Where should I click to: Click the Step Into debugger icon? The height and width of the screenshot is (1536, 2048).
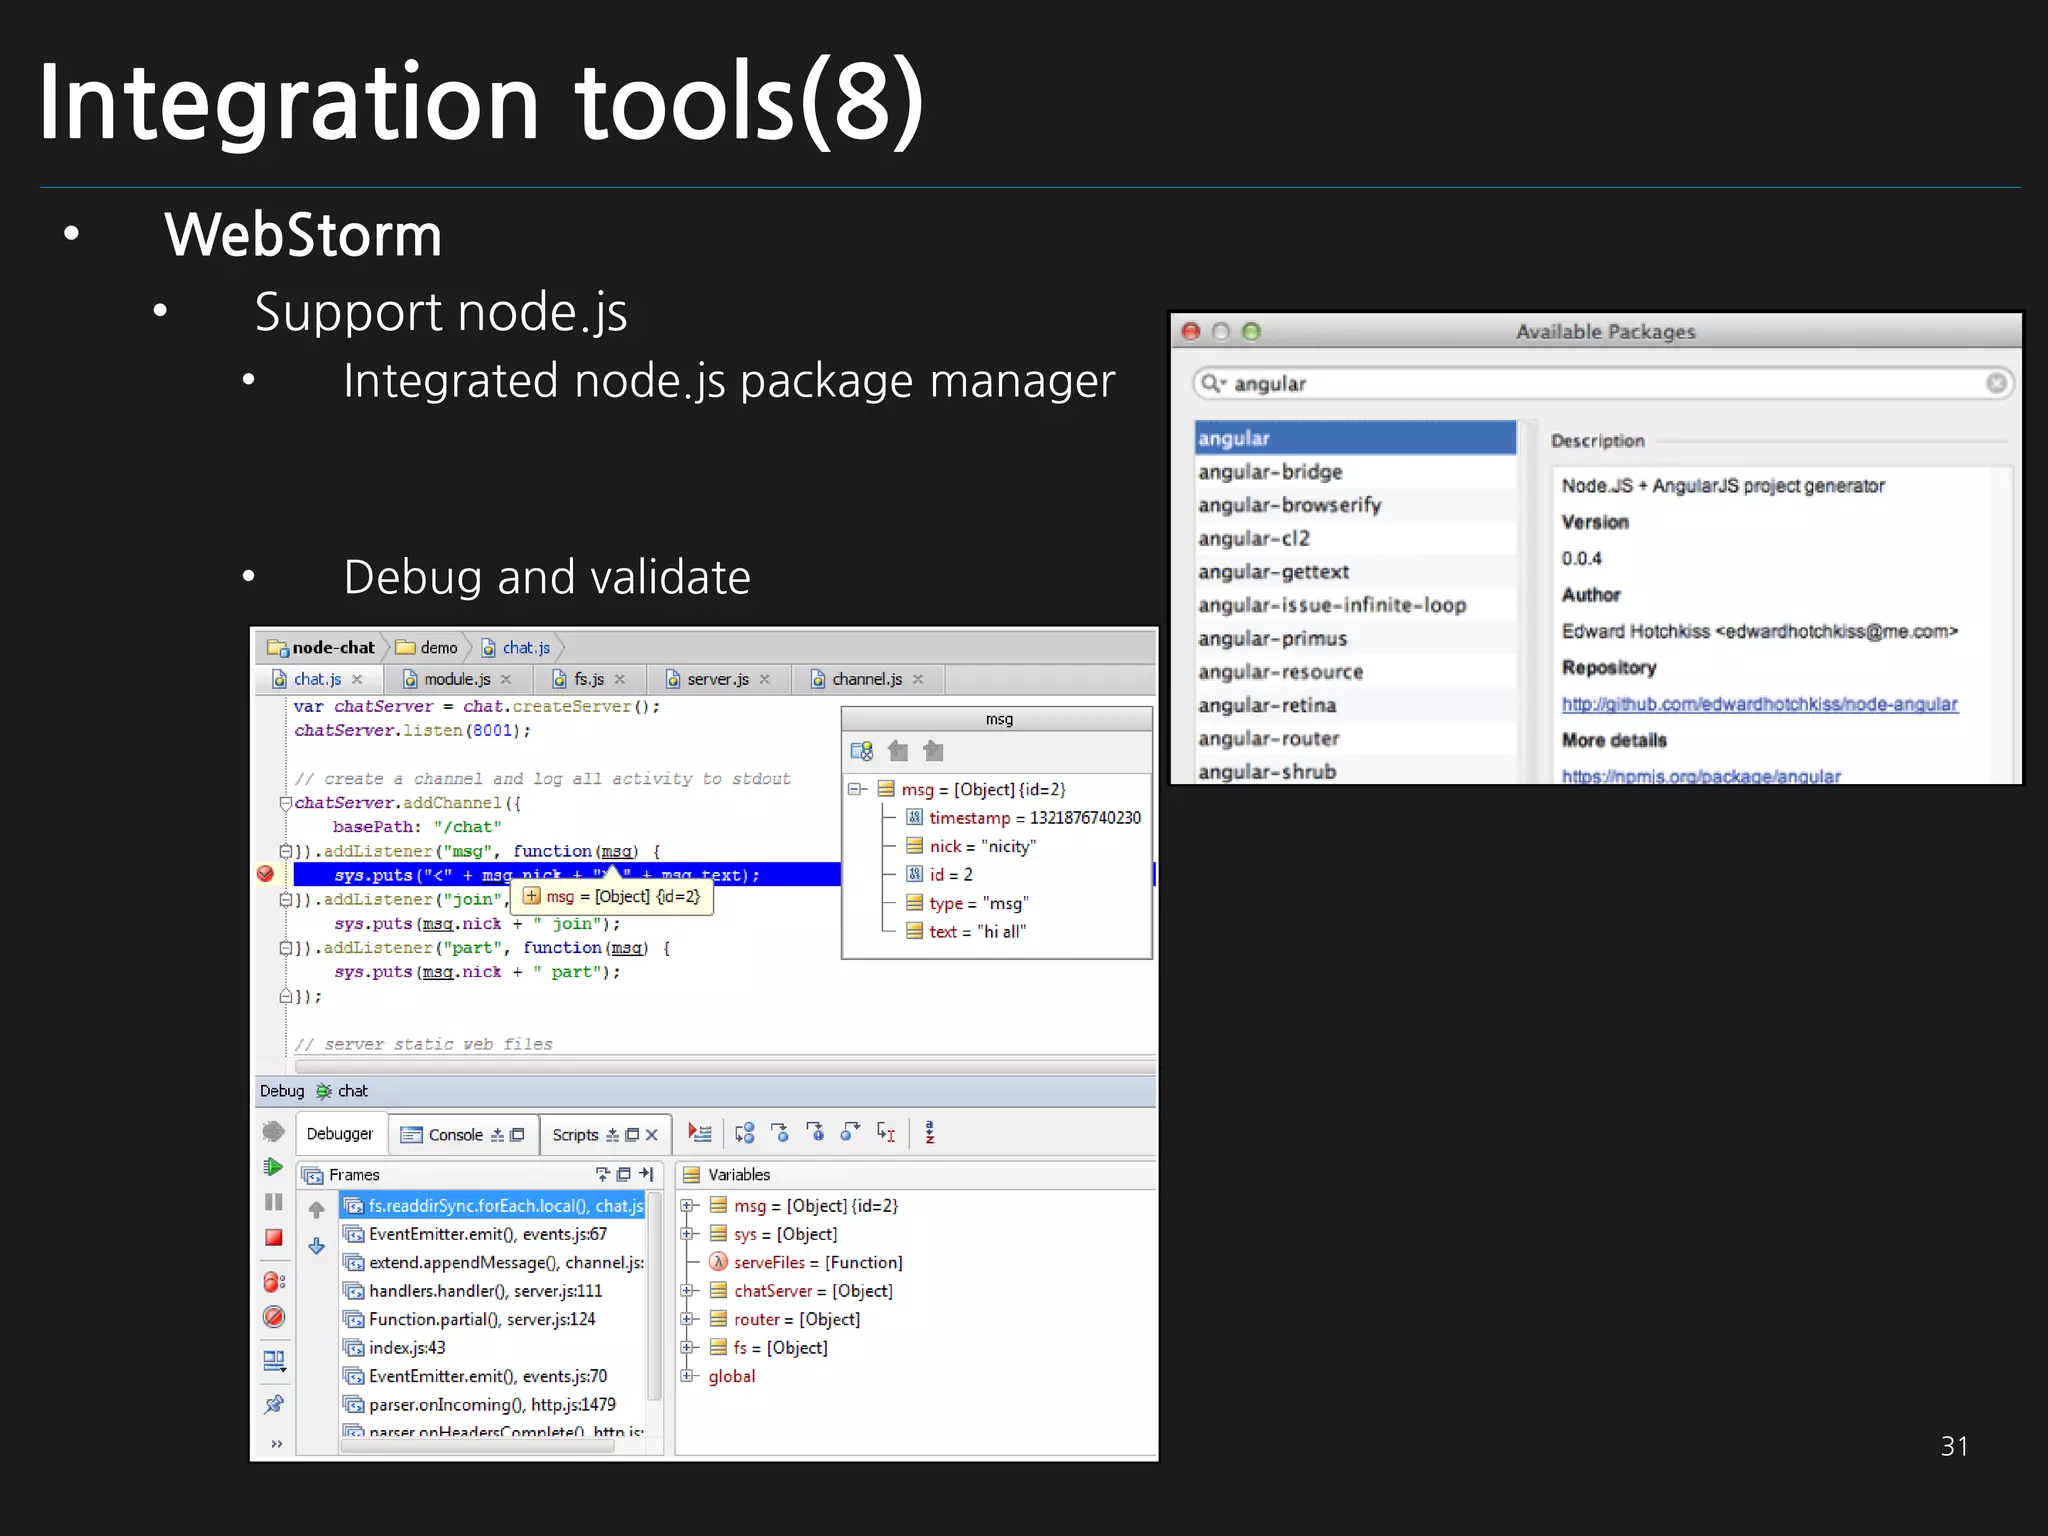(781, 1133)
